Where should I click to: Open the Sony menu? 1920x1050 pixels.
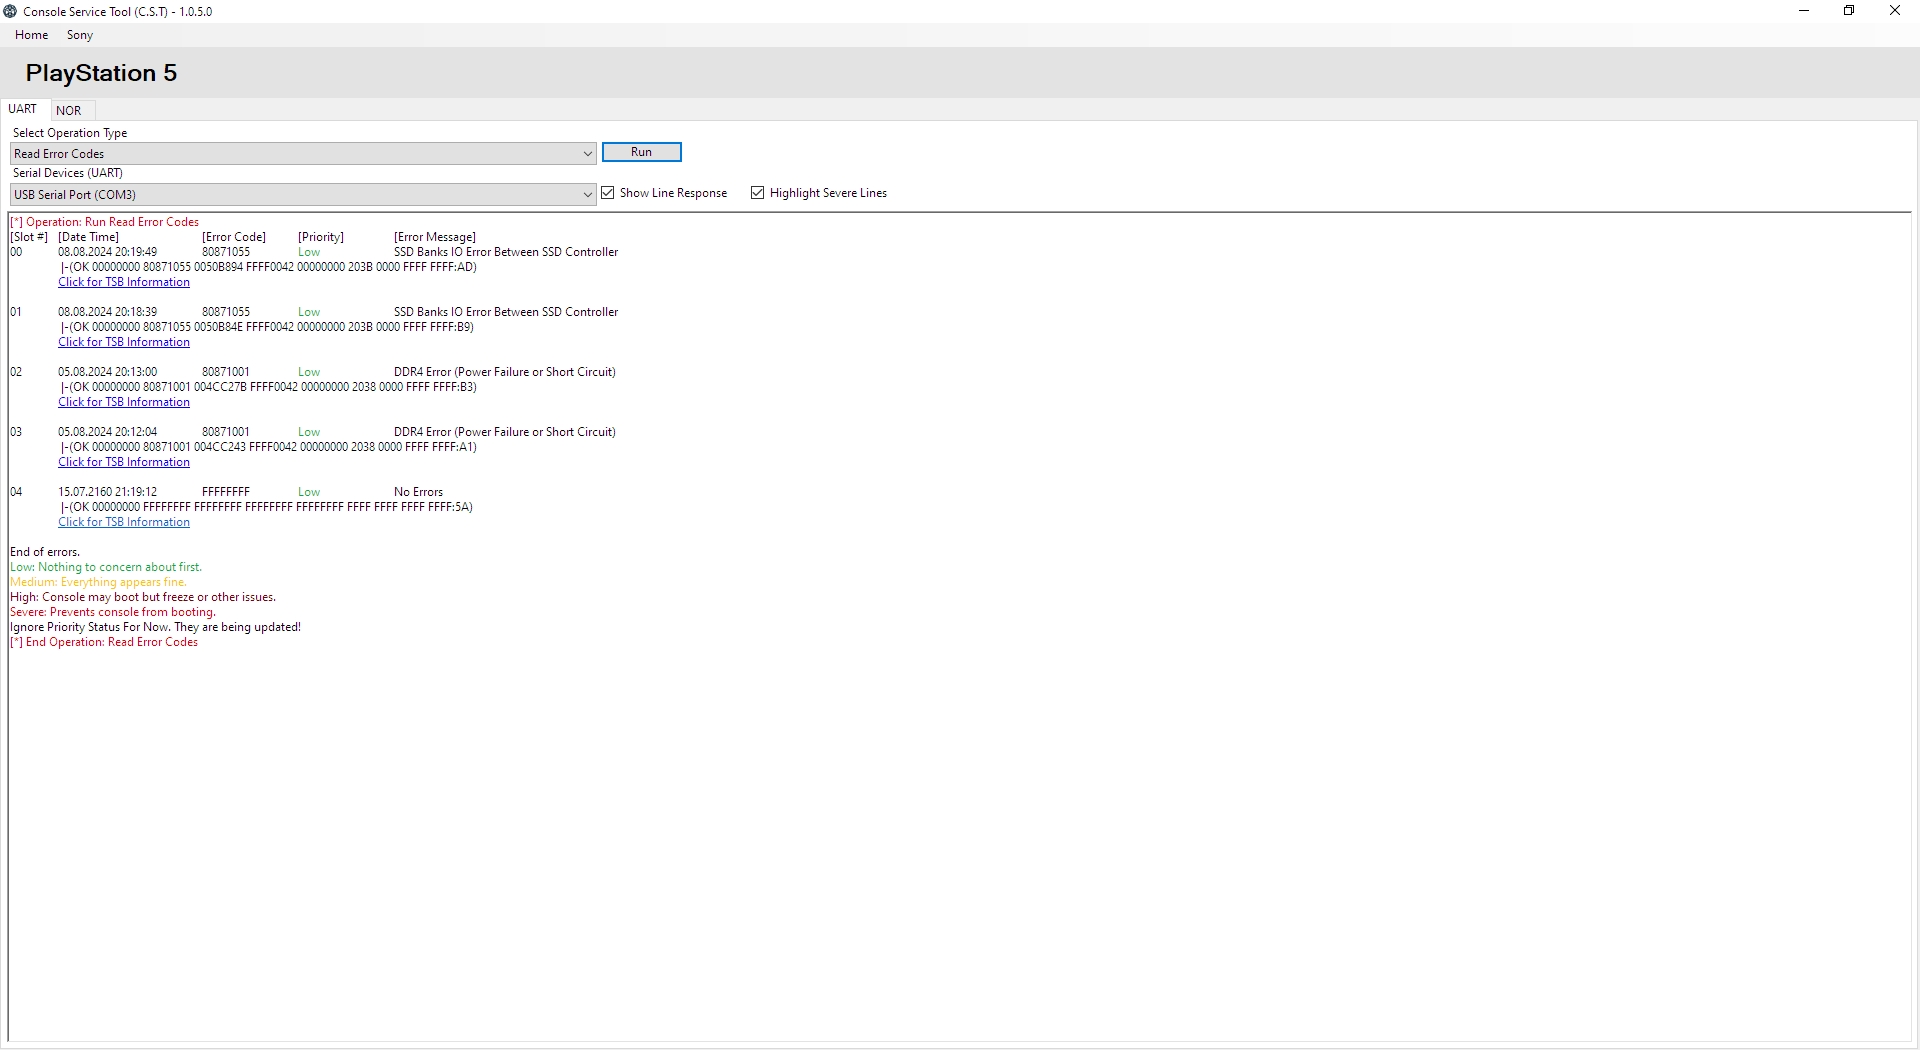[80, 35]
